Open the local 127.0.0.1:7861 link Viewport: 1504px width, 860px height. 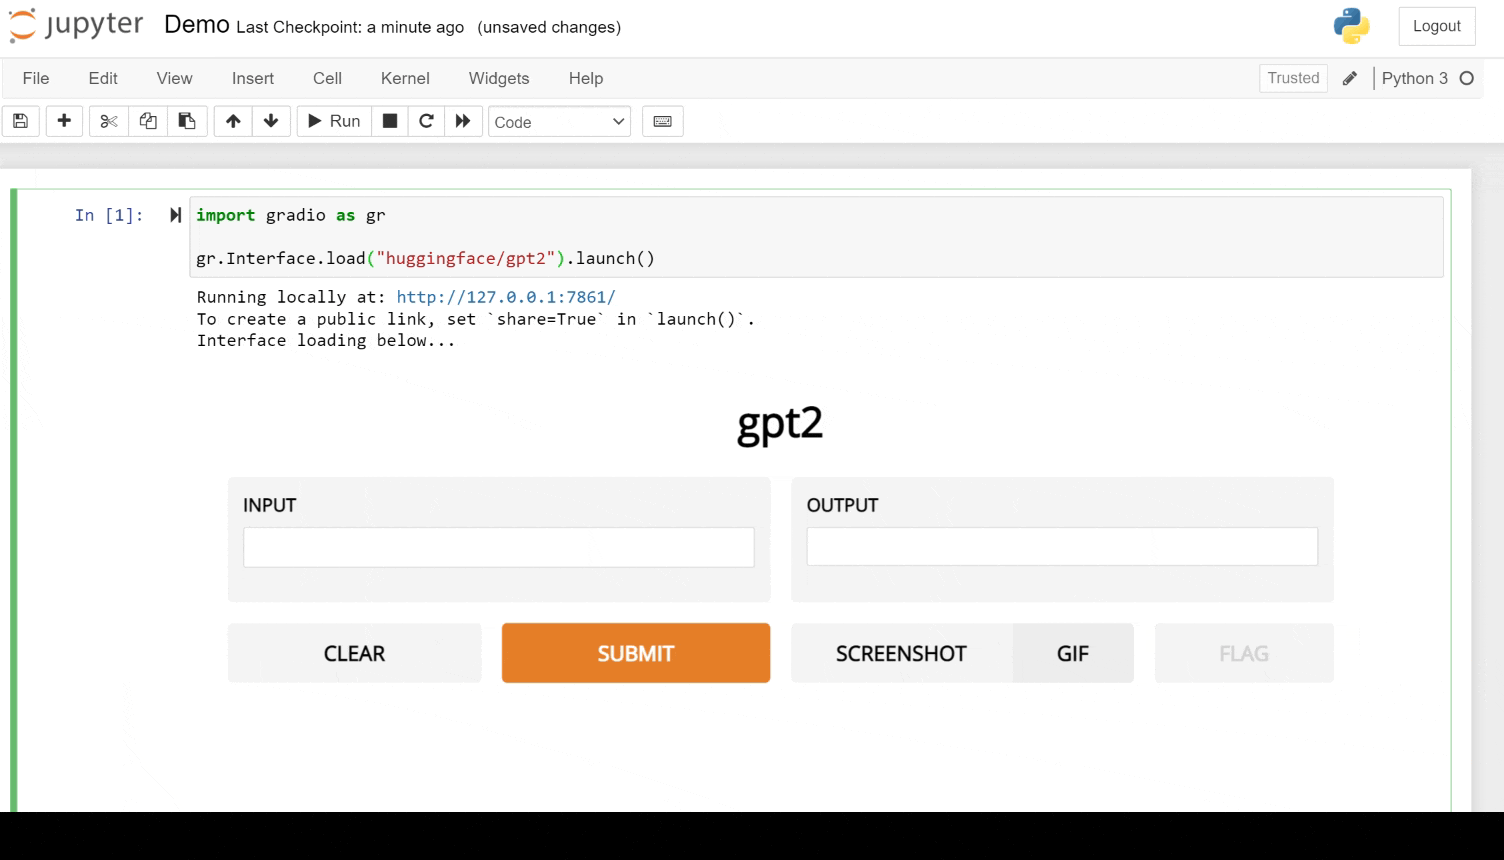point(506,297)
